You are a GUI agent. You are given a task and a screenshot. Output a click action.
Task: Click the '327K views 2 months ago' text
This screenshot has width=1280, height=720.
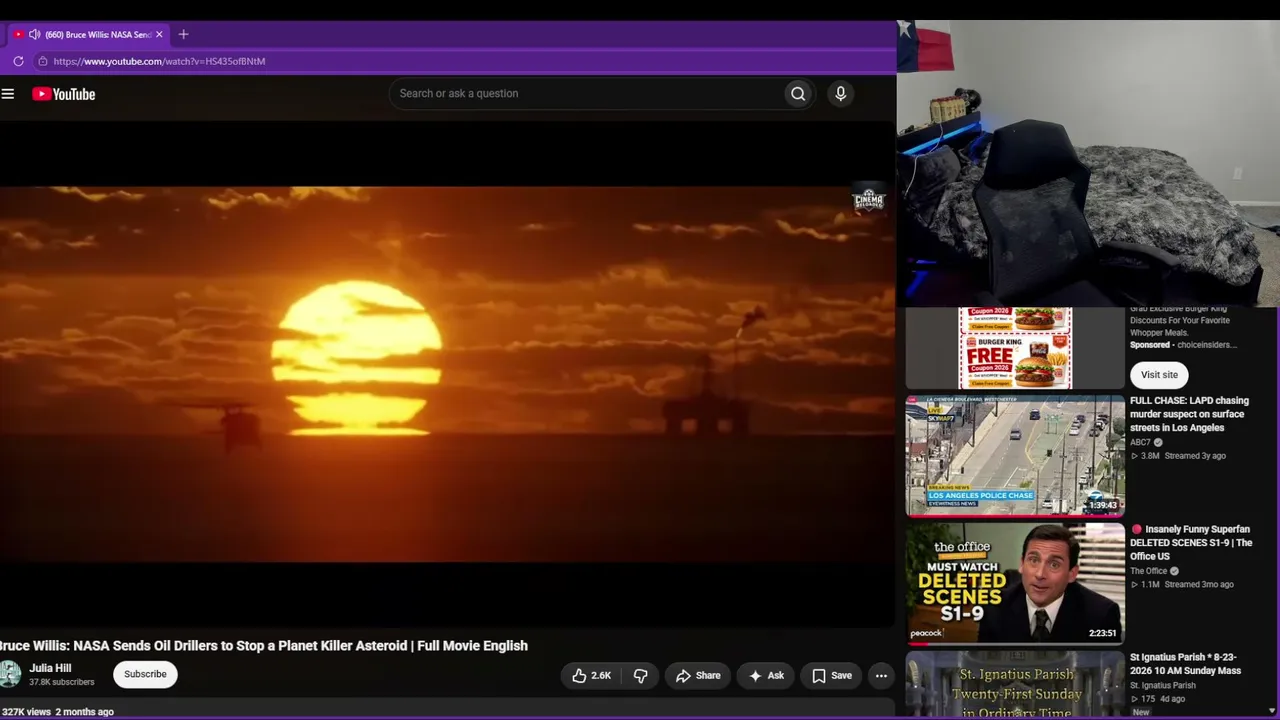point(57,712)
